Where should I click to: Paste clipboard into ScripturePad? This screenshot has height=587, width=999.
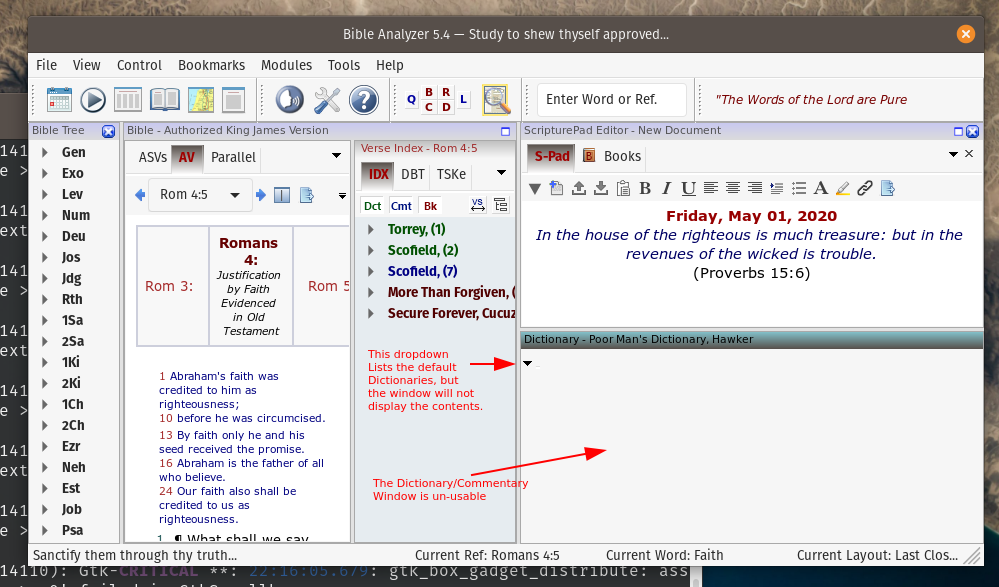[623, 188]
